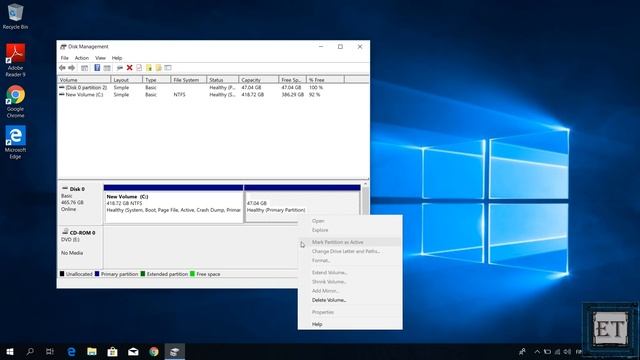Image resolution: width=640 pixels, height=360 pixels.
Task: Sort by the Status column header
Action: pos(222,80)
